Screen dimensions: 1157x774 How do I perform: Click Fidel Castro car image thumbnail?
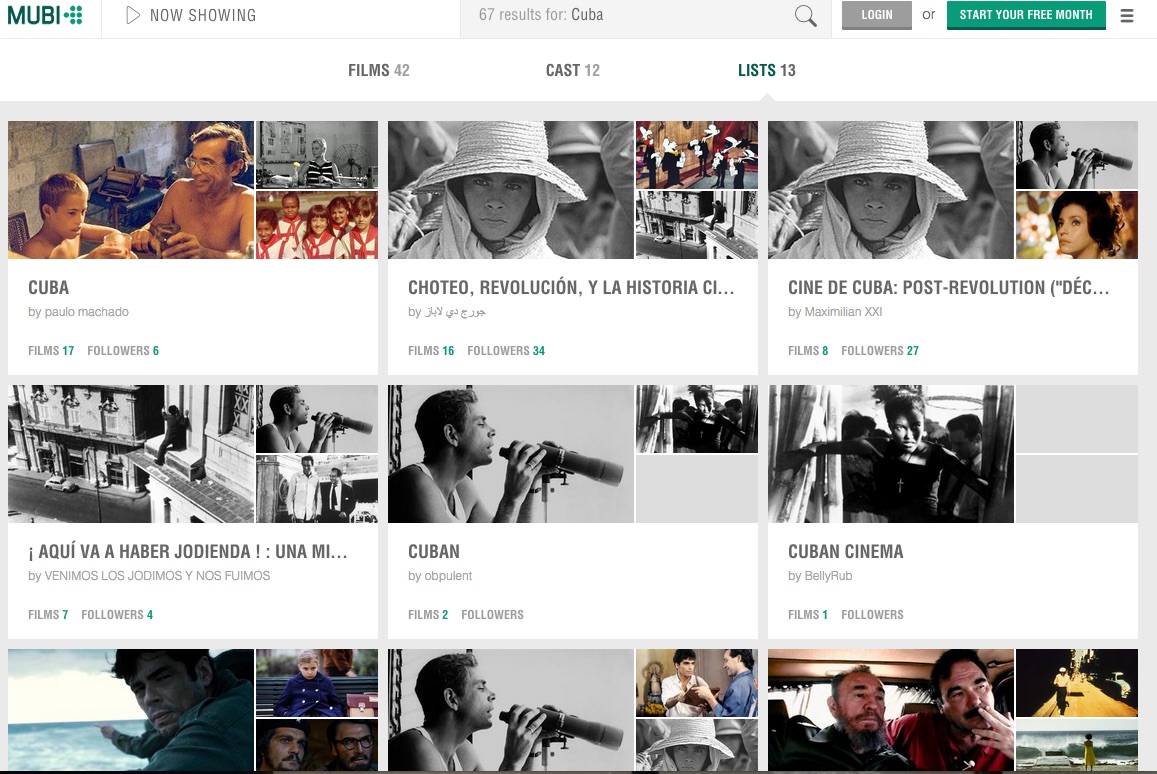tap(891, 710)
